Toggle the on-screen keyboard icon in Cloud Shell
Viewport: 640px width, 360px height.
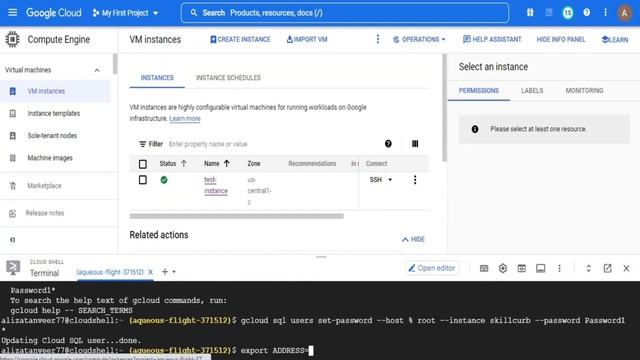click(484, 269)
